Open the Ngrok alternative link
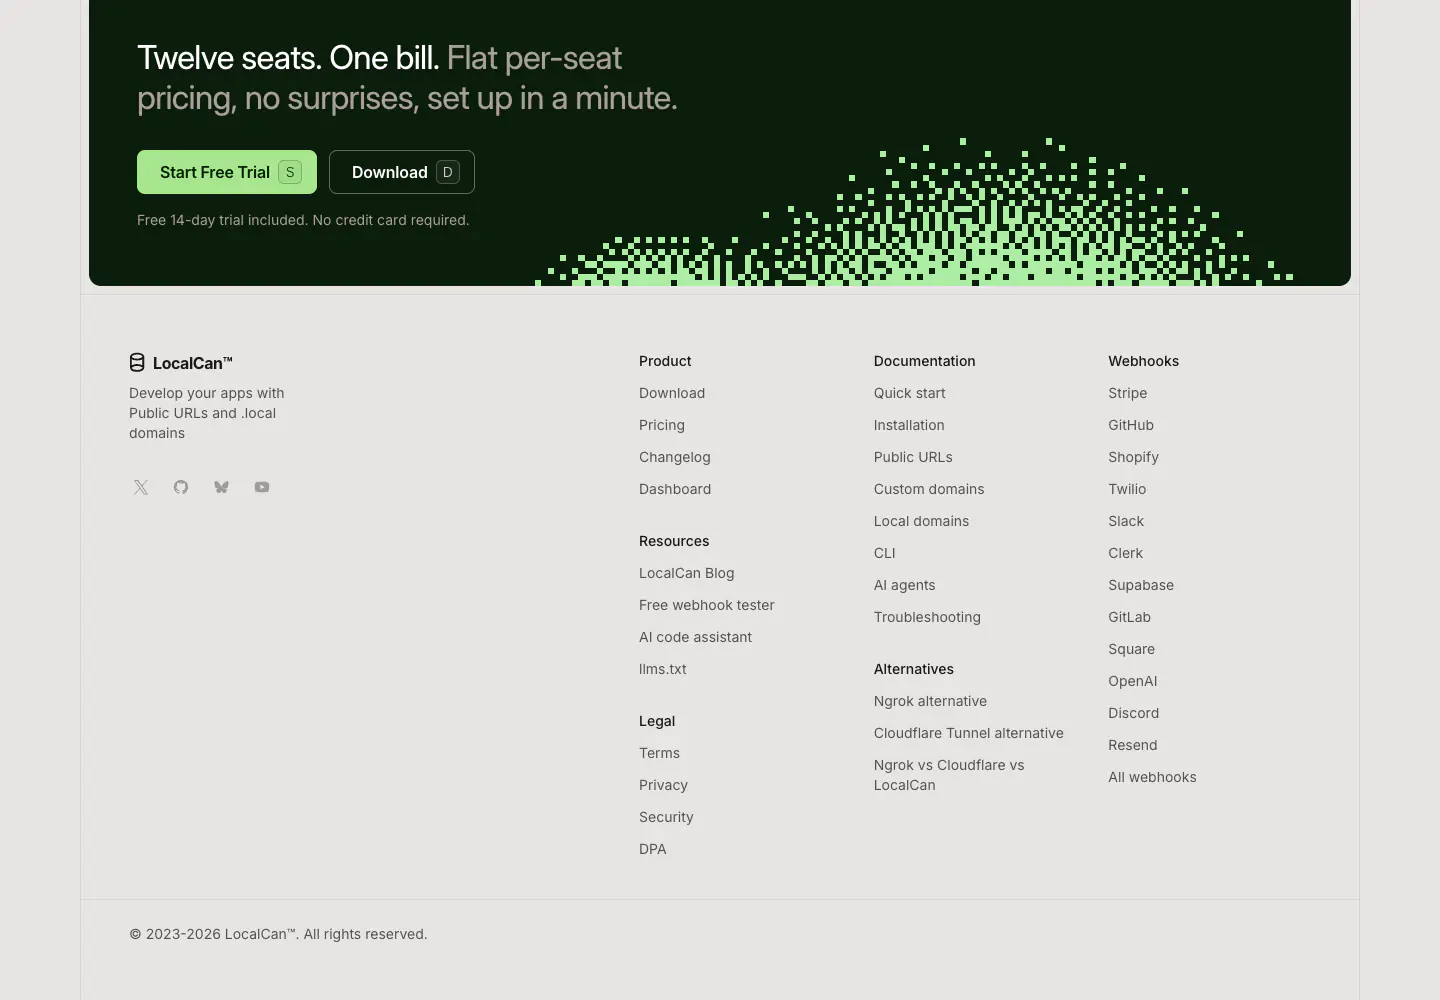The height and width of the screenshot is (1000, 1440). pyautogui.click(x=930, y=701)
